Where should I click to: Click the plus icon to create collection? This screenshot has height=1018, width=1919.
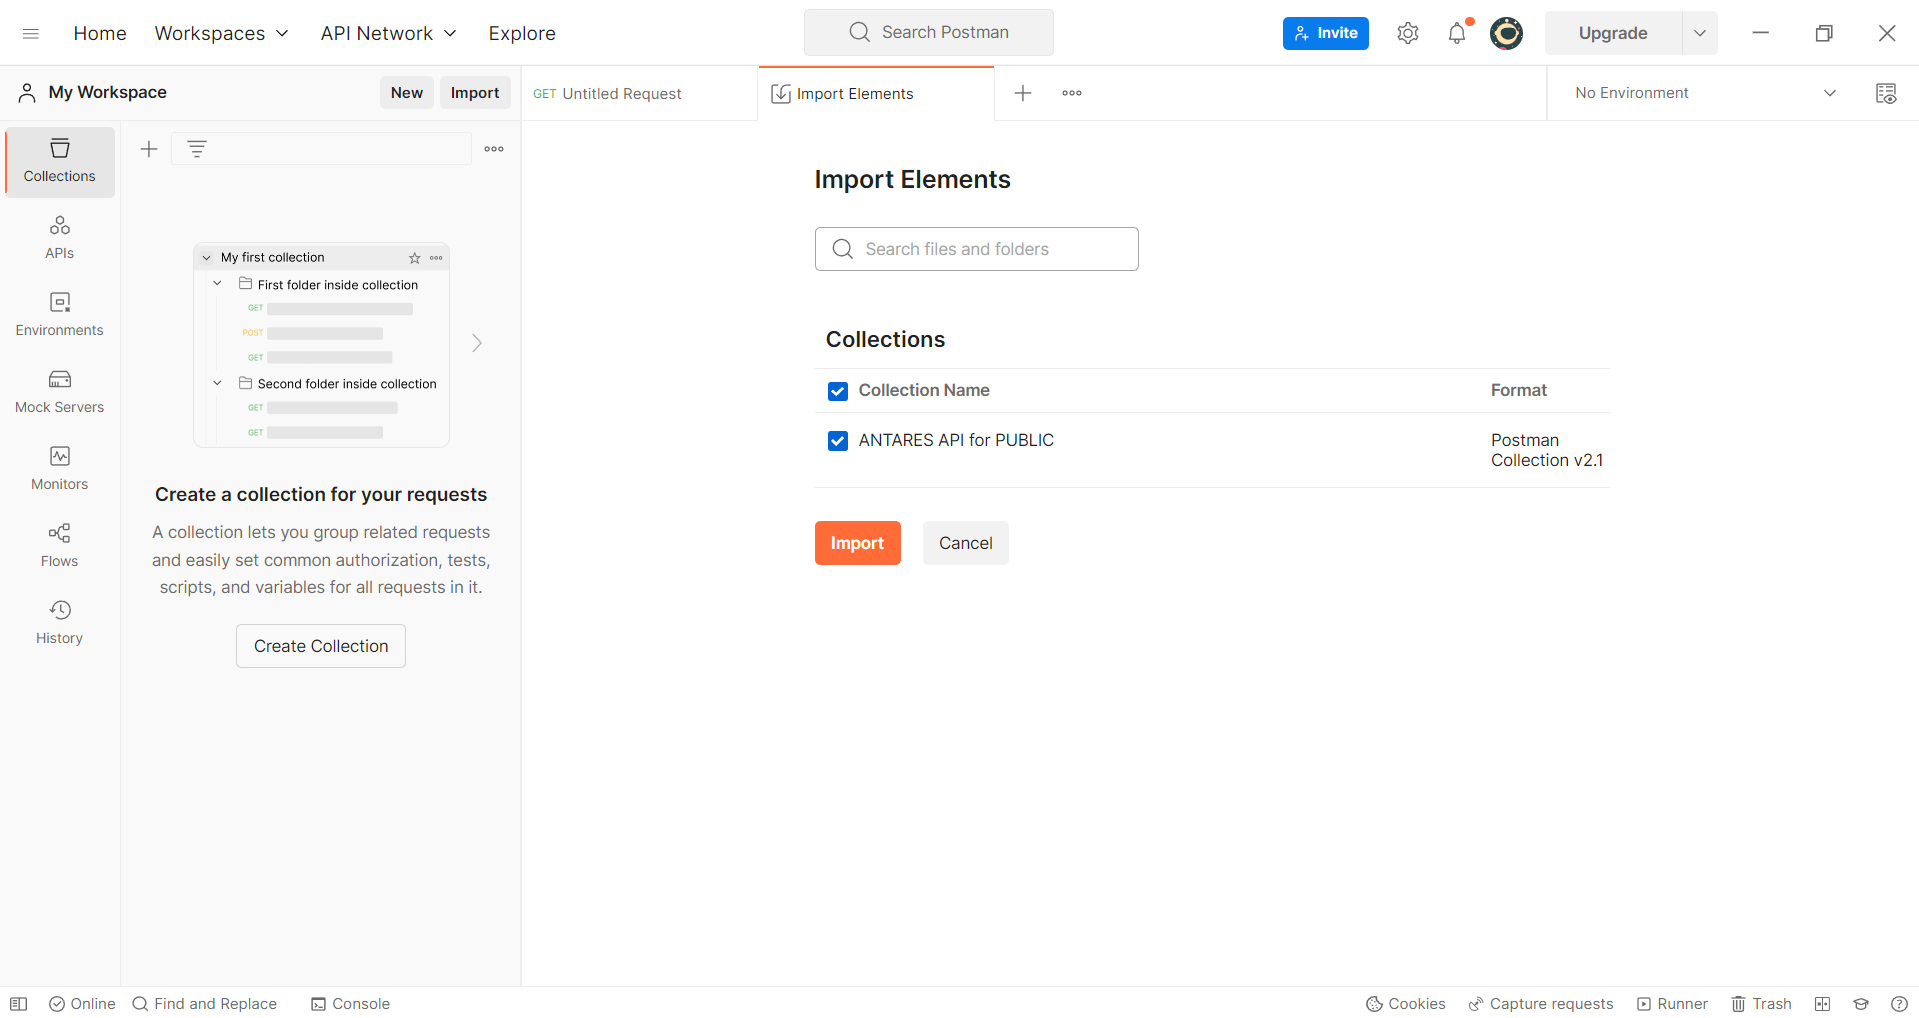click(x=149, y=149)
